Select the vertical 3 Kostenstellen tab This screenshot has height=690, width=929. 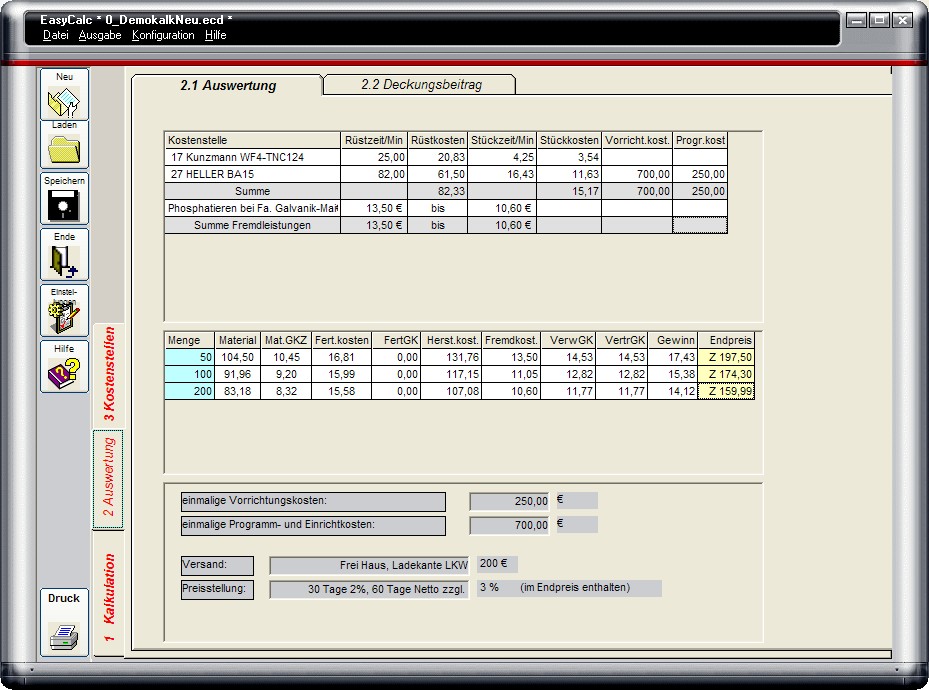point(109,374)
